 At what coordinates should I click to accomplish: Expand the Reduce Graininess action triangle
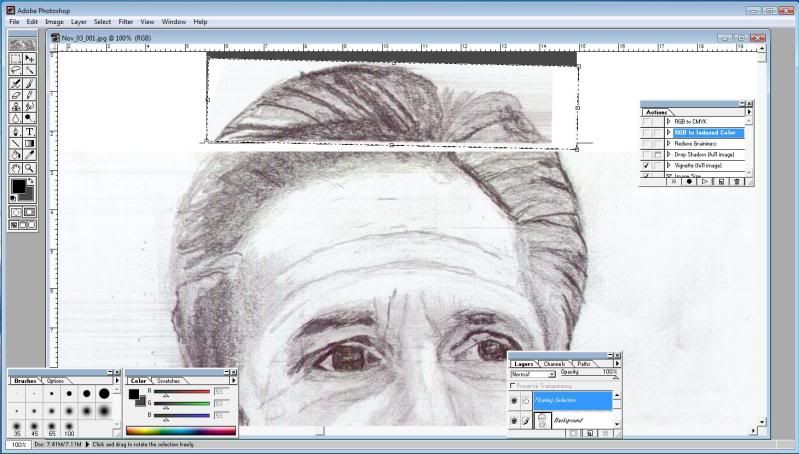(669, 144)
